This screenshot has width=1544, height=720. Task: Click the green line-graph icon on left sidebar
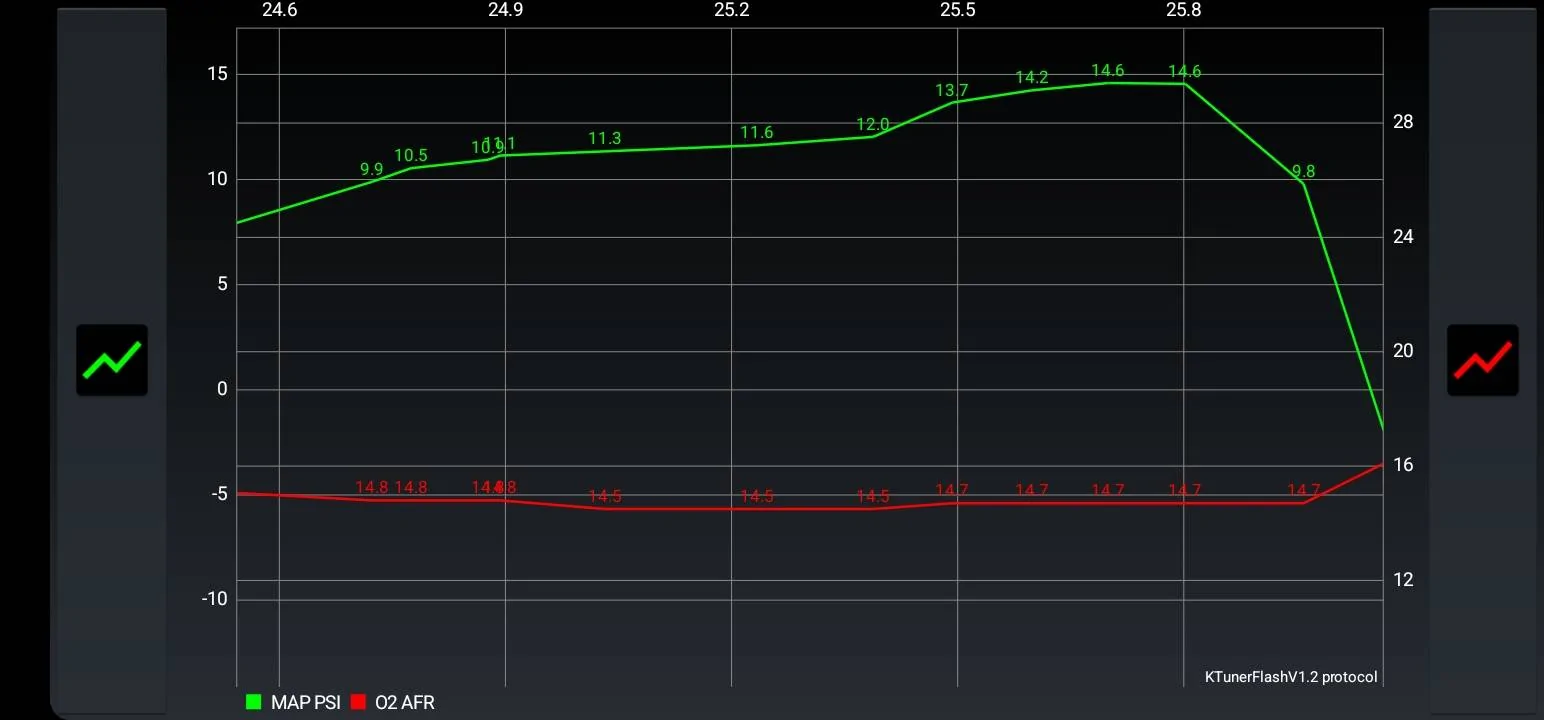pyautogui.click(x=111, y=359)
